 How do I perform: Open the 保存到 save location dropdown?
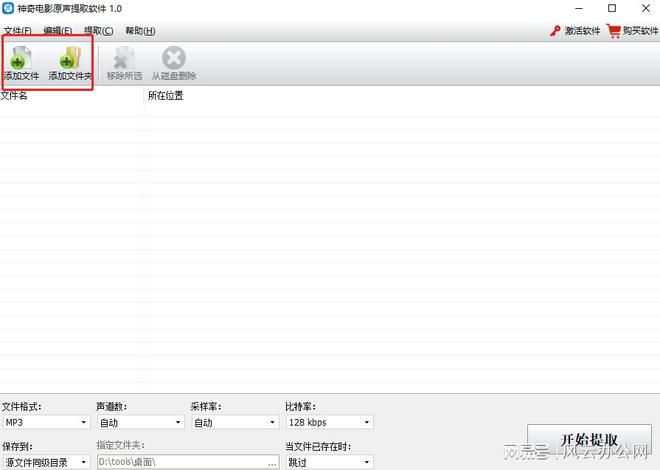click(46, 462)
